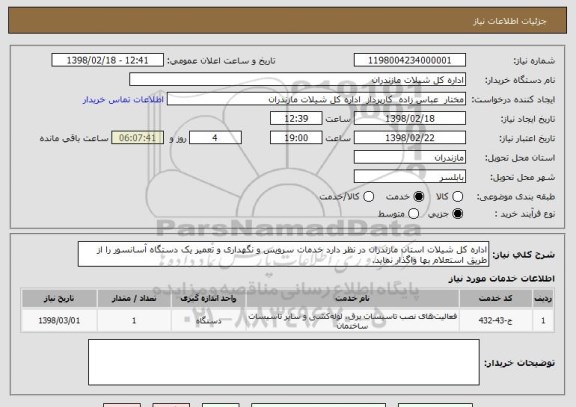Click the buyer organization name field

(298, 80)
